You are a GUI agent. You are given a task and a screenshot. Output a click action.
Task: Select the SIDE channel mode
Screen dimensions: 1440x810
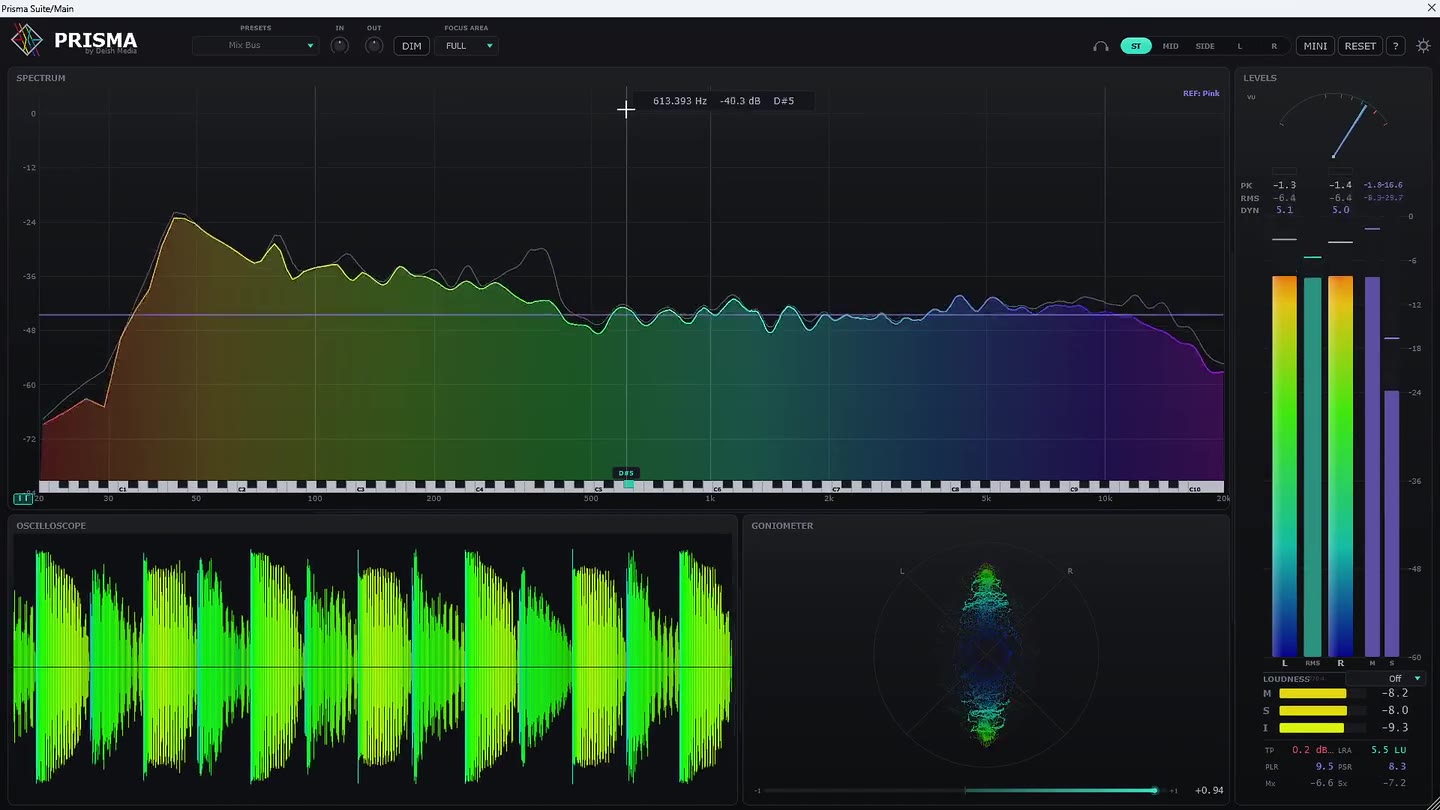point(1205,46)
